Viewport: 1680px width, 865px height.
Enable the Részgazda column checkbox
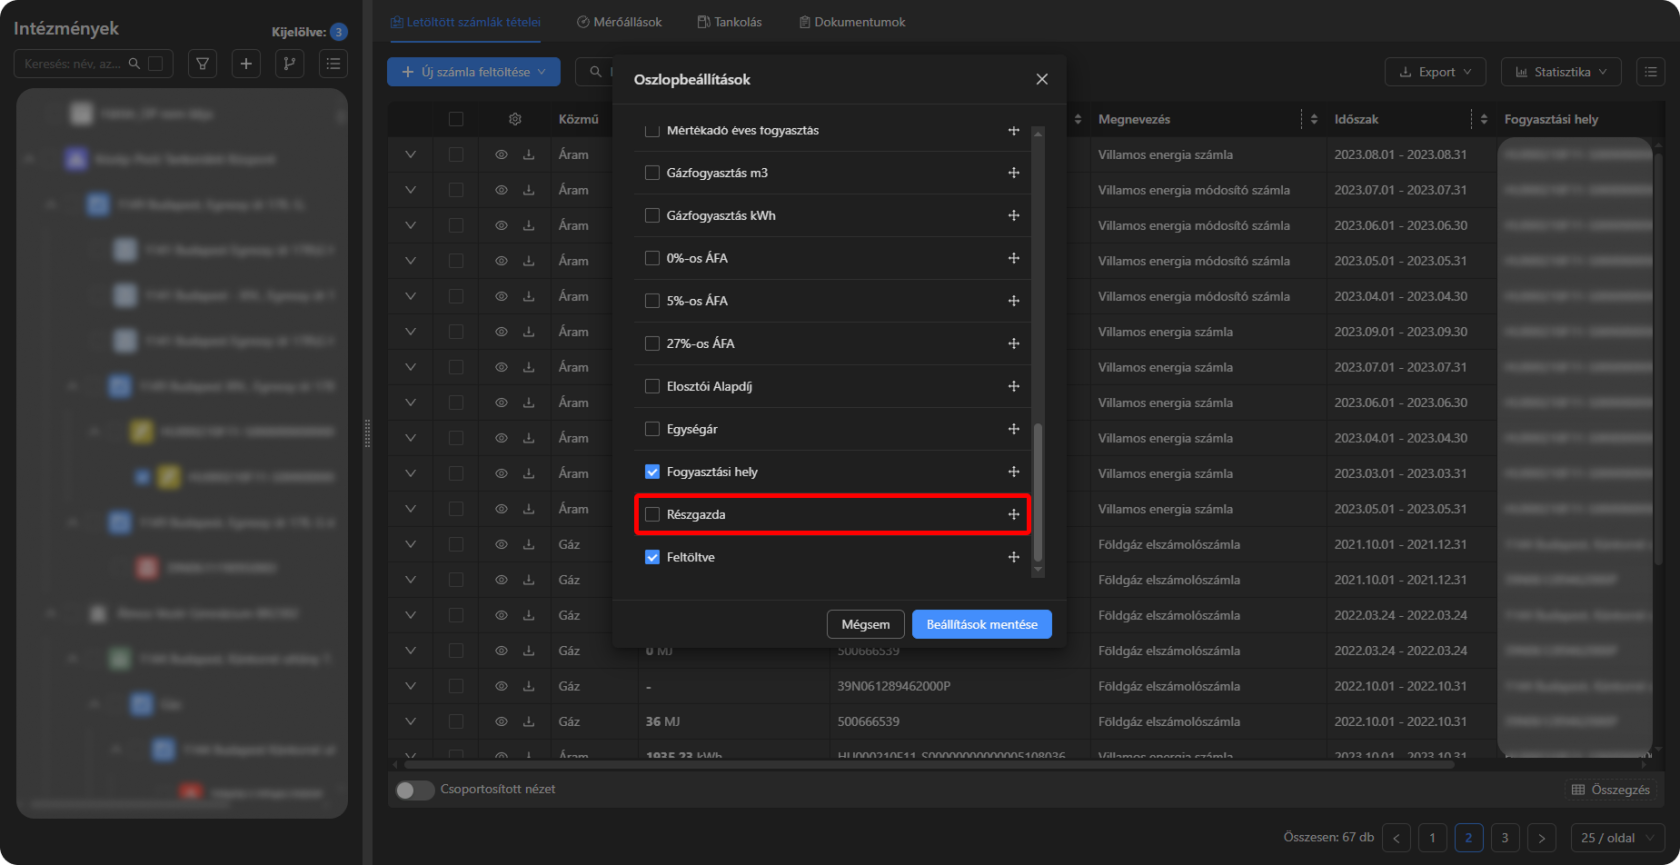pyautogui.click(x=653, y=515)
